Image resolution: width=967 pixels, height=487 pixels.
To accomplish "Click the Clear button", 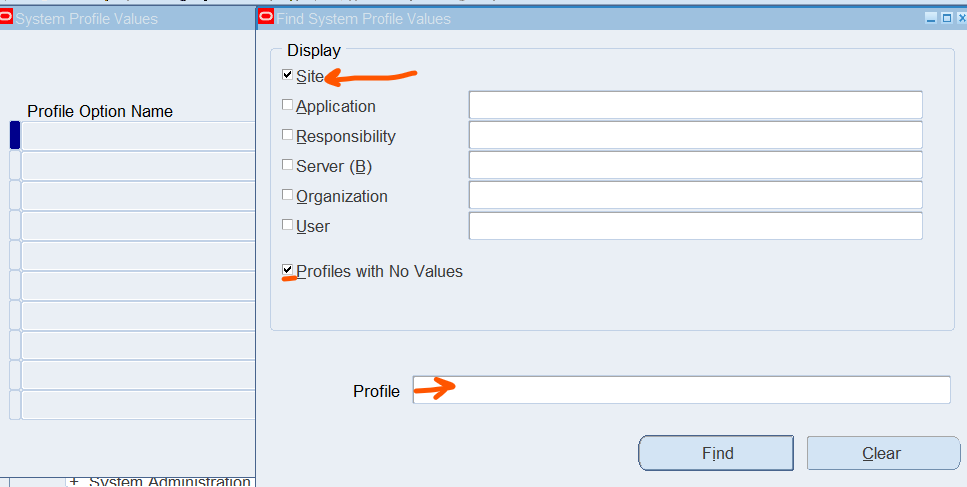I will point(884,453).
